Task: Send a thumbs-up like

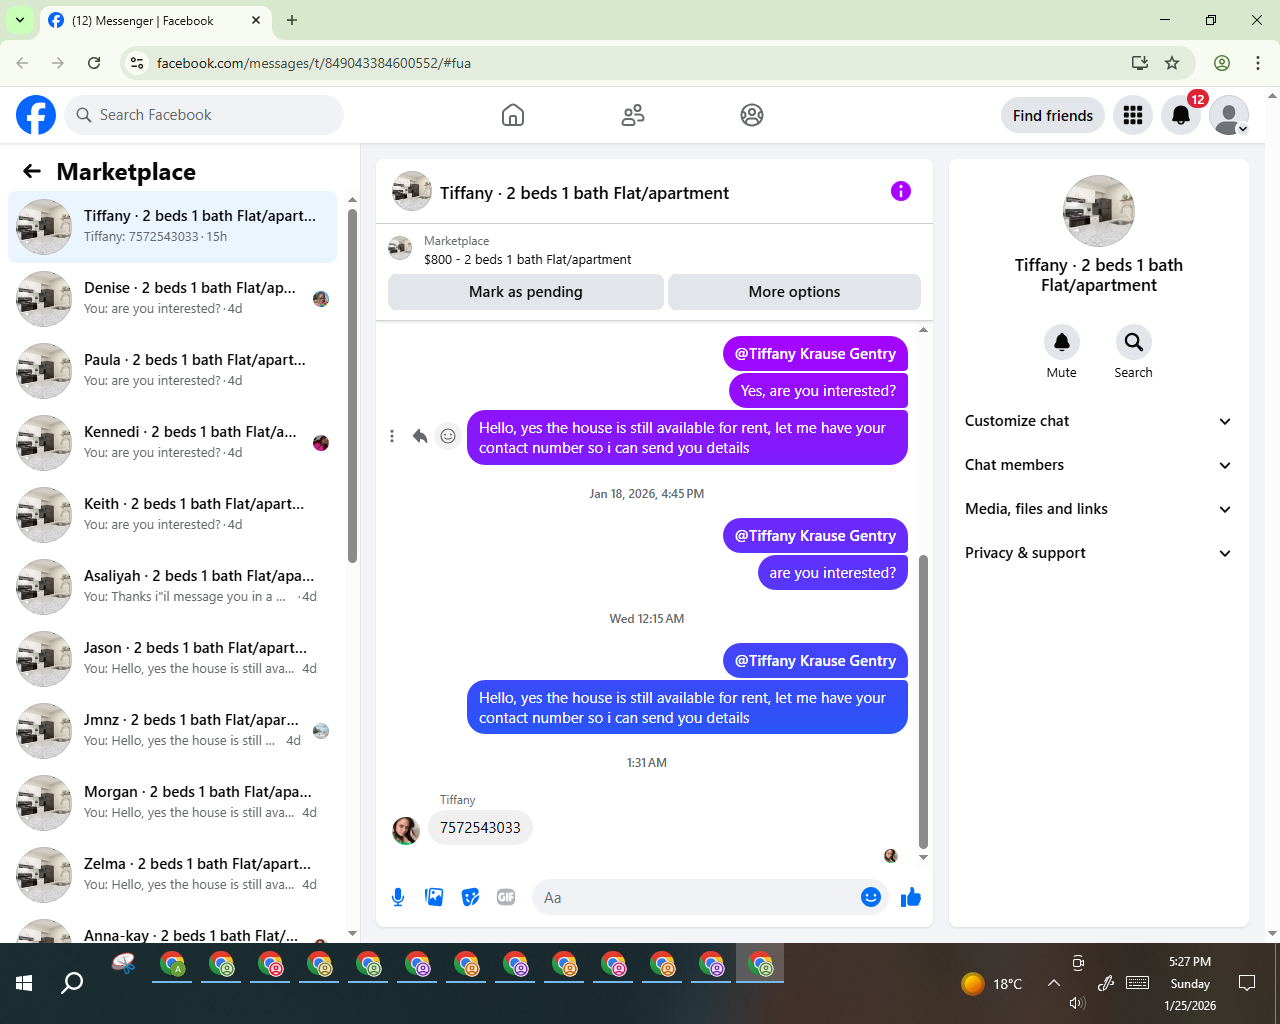Action: coord(910,897)
